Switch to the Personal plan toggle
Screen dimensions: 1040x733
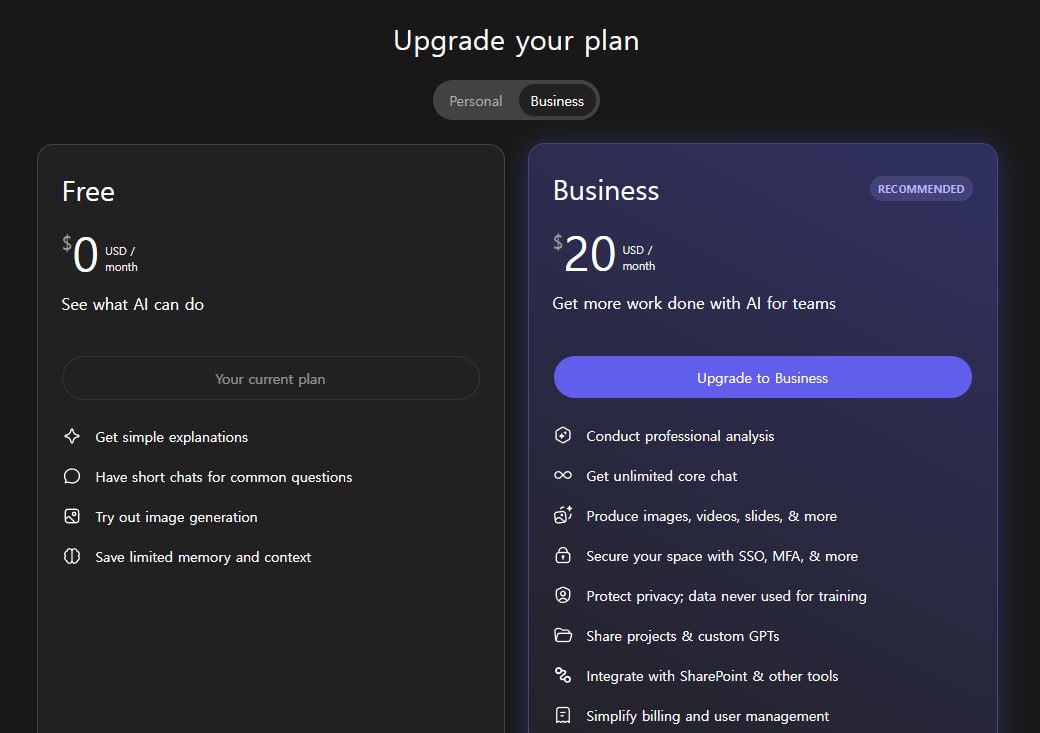(x=476, y=101)
